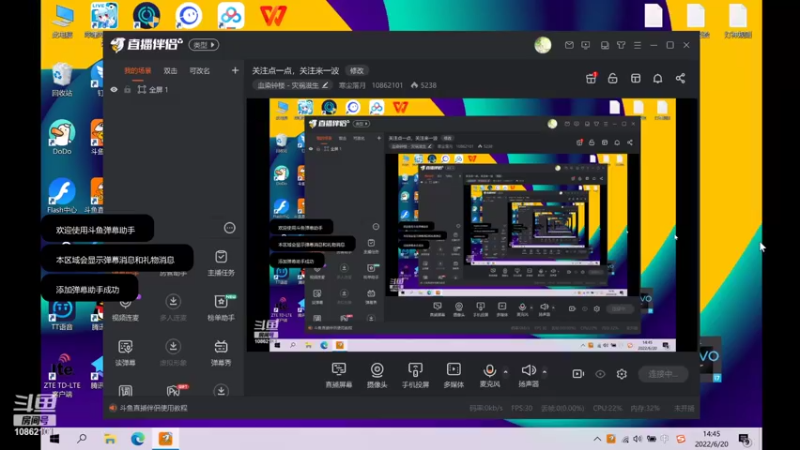Click the 多人连麦 download tool
The height and width of the screenshot is (450, 800).
173,308
